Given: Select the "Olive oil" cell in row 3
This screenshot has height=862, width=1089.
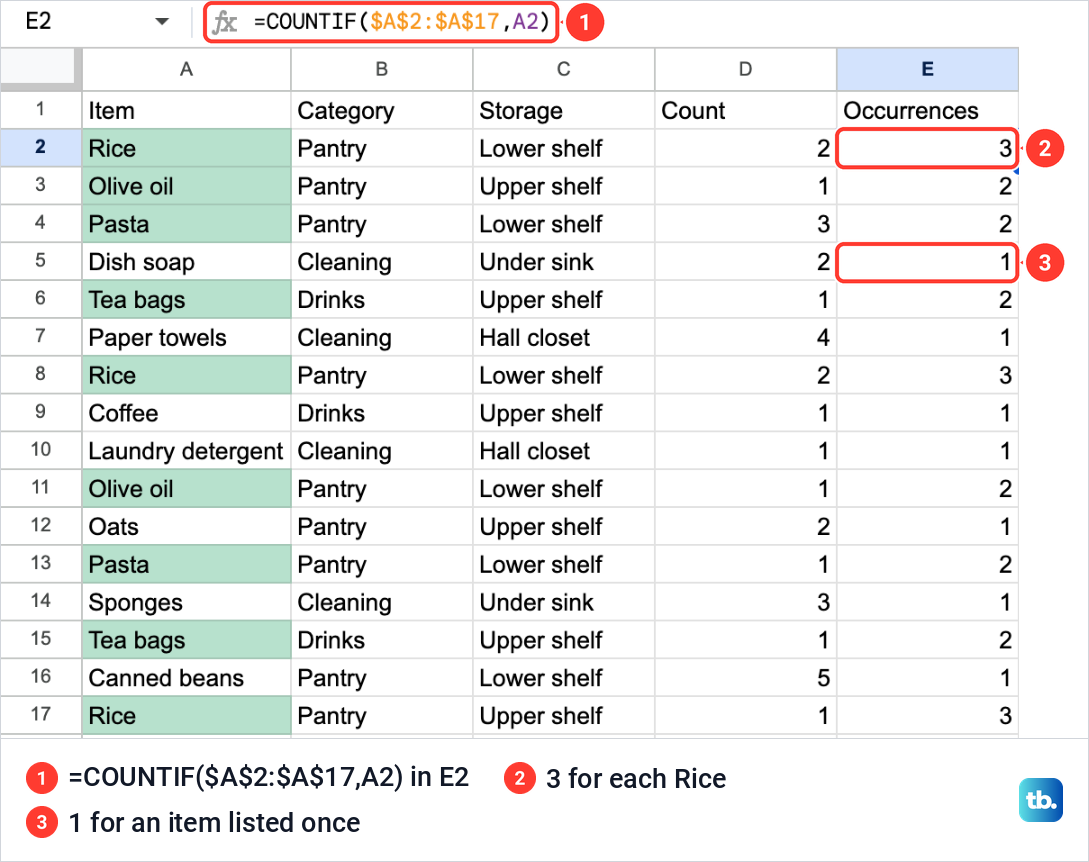Looking at the screenshot, I should [186, 186].
